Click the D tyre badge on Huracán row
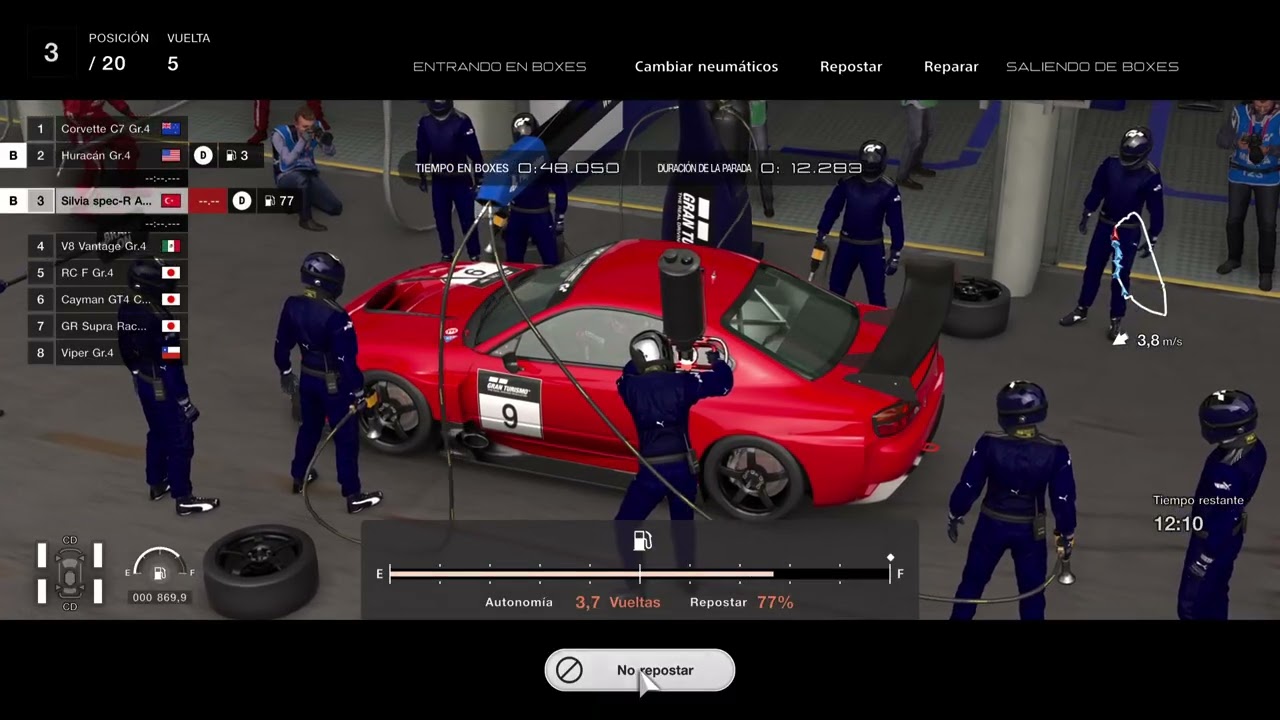Viewport: 1280px width, 720px height. tap(203, 155)
